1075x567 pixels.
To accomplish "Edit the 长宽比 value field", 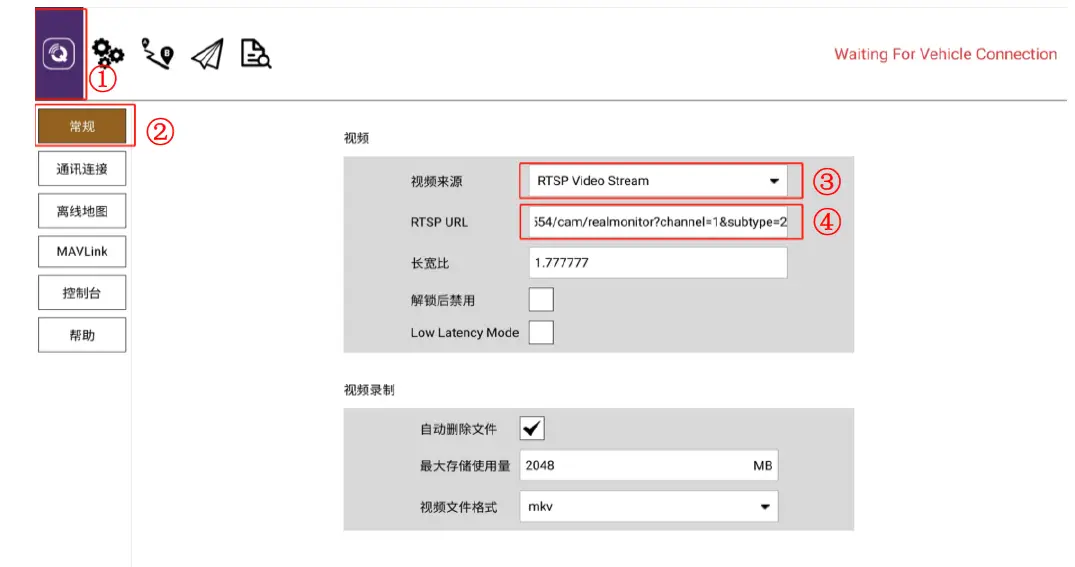I will pos(657,263).
